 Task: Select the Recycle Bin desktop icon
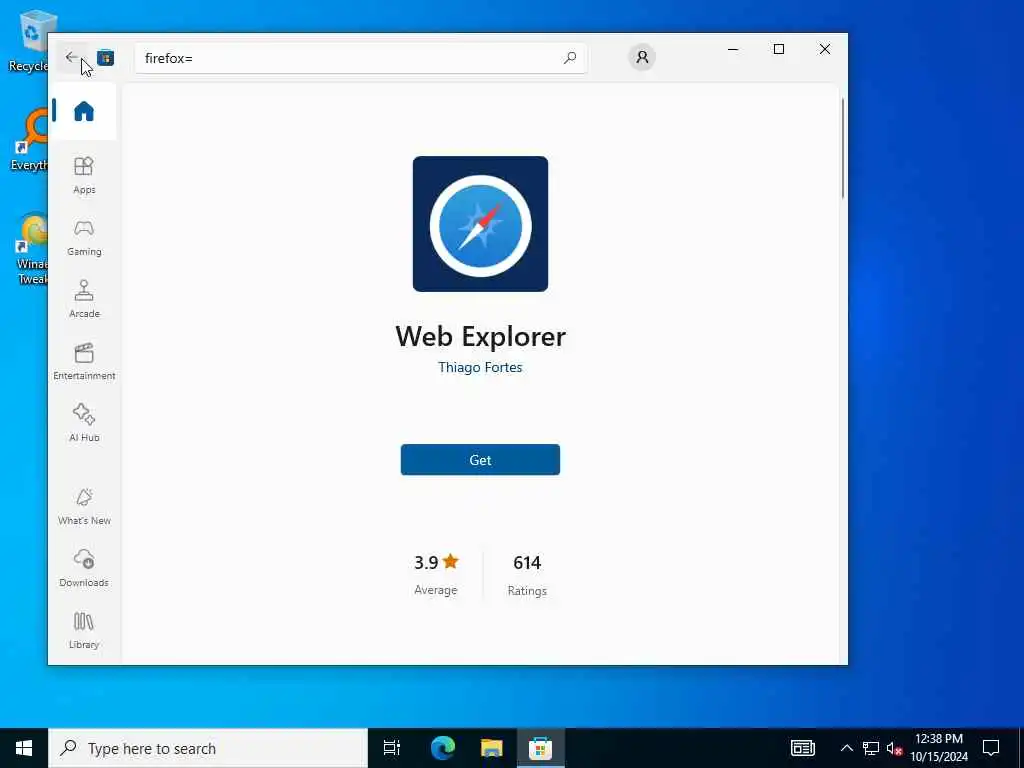[28, 41]
